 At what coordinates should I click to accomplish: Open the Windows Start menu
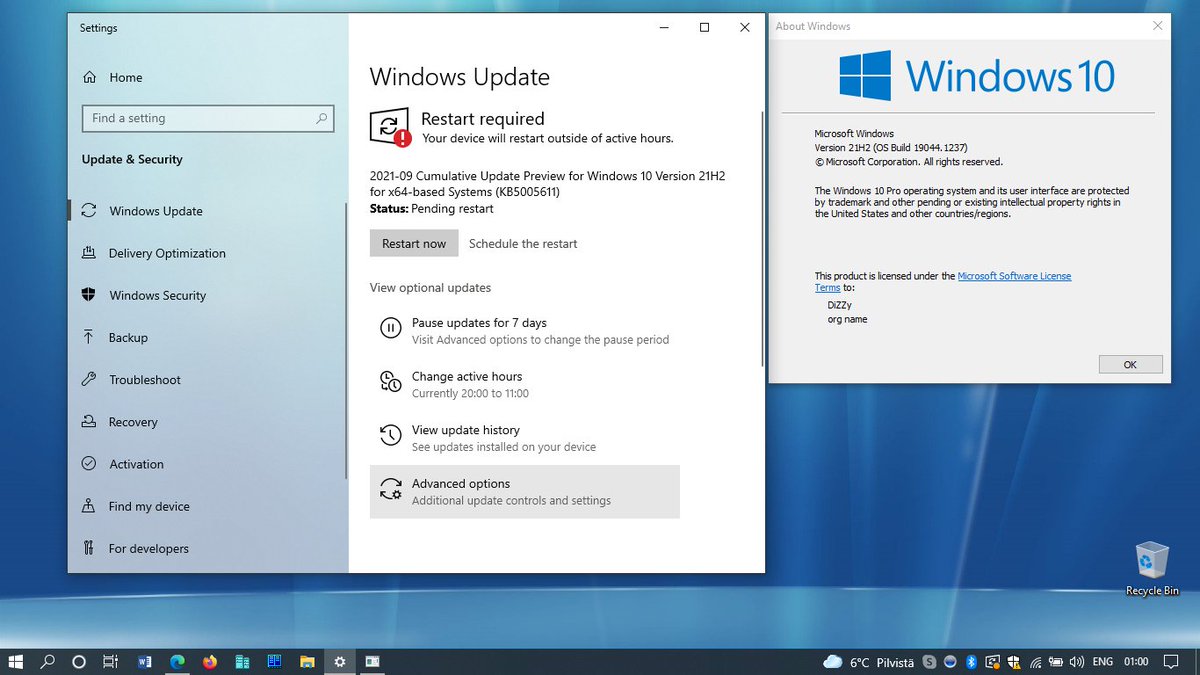pyautogui.click(x=16, y=662)
